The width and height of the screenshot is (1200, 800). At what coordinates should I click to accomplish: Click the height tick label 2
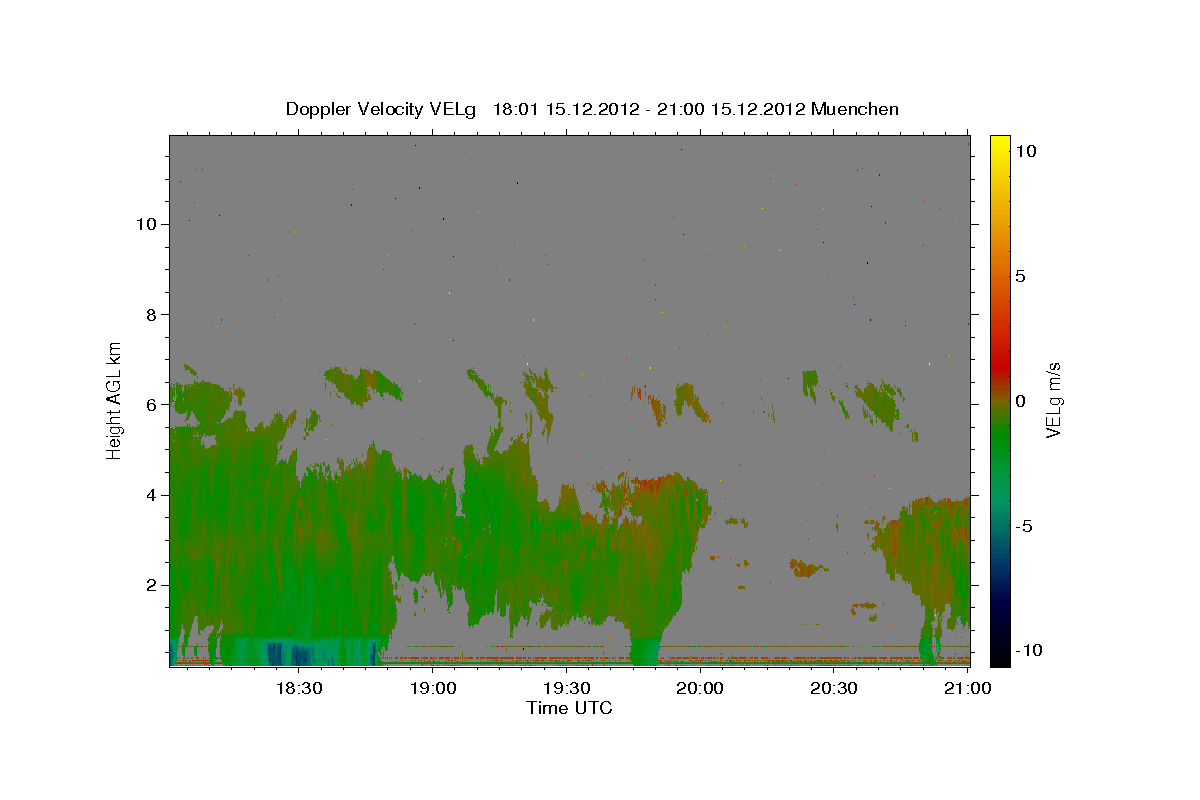point(151,585)
